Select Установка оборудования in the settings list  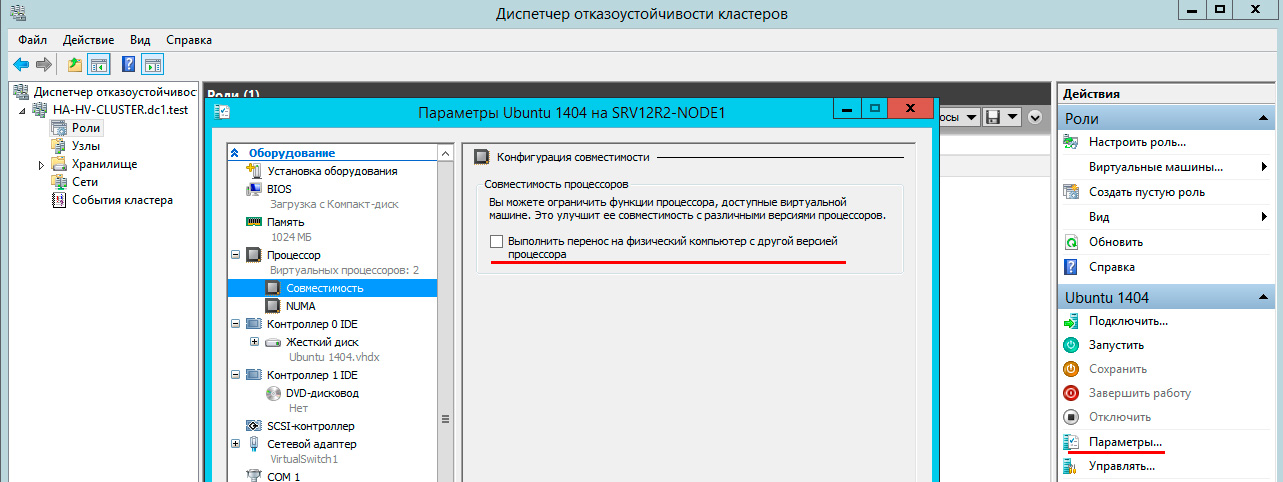tap(332, 171)
